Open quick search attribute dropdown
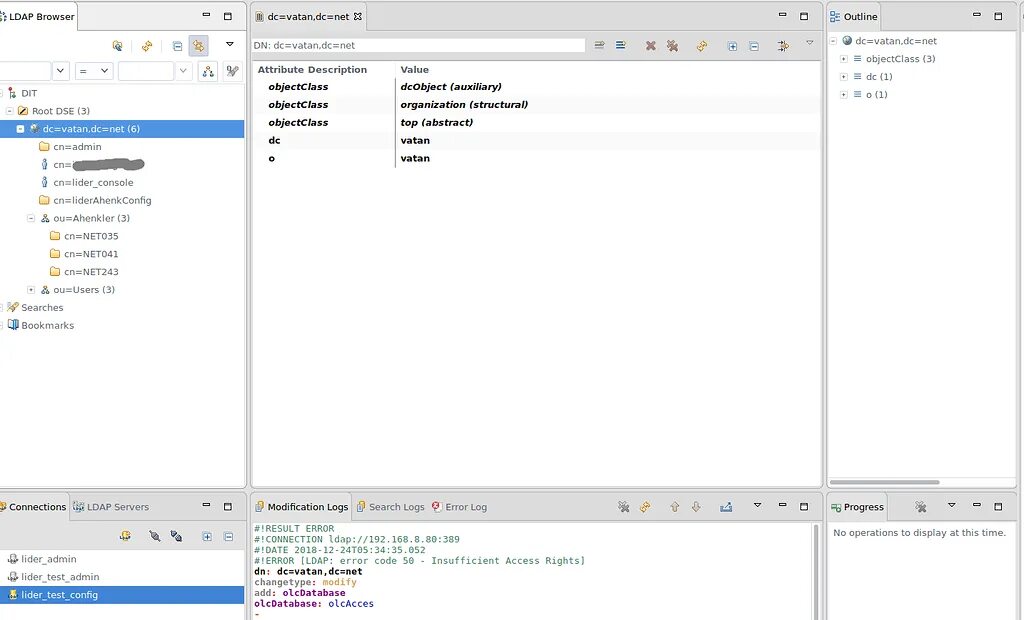This screenshot has width=1024, height=620. pyautogui.click(x=60, y=71)
